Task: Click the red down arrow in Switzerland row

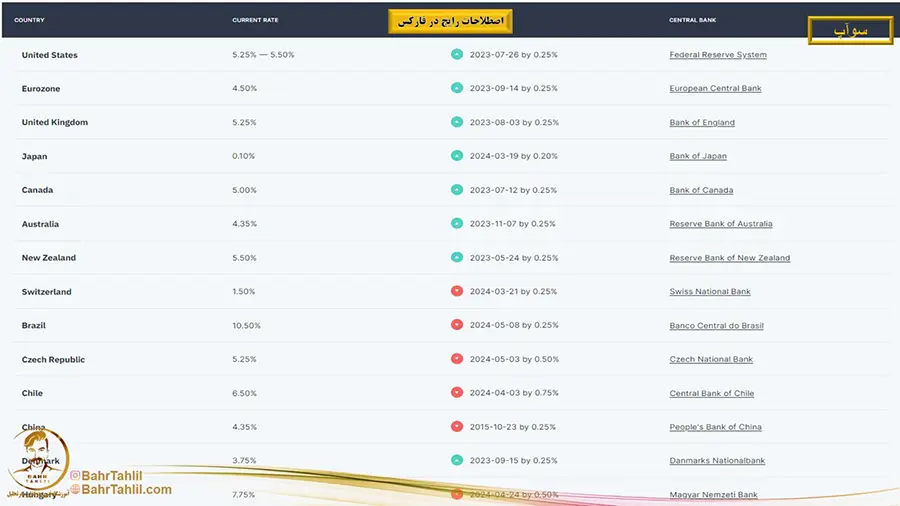Action: (x=457, y=292)
